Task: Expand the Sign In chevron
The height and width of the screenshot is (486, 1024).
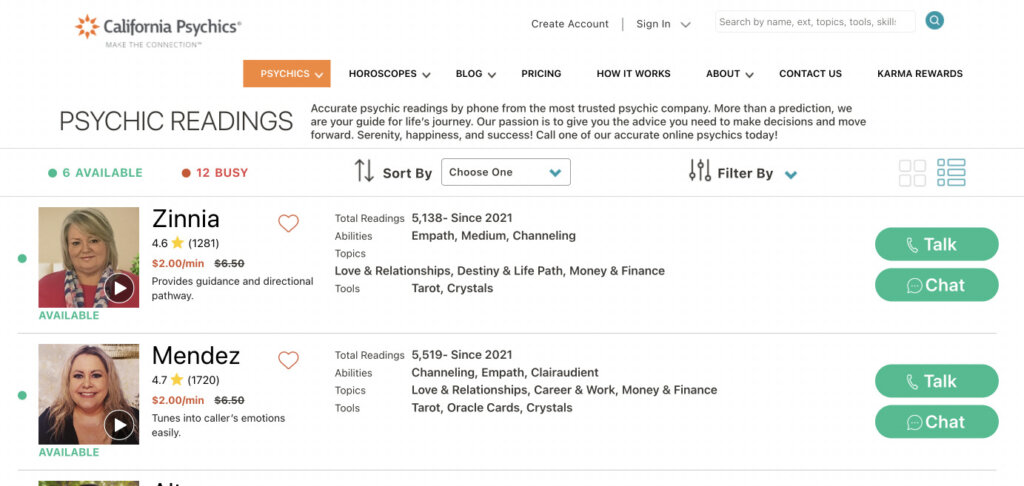Action: 685,25
